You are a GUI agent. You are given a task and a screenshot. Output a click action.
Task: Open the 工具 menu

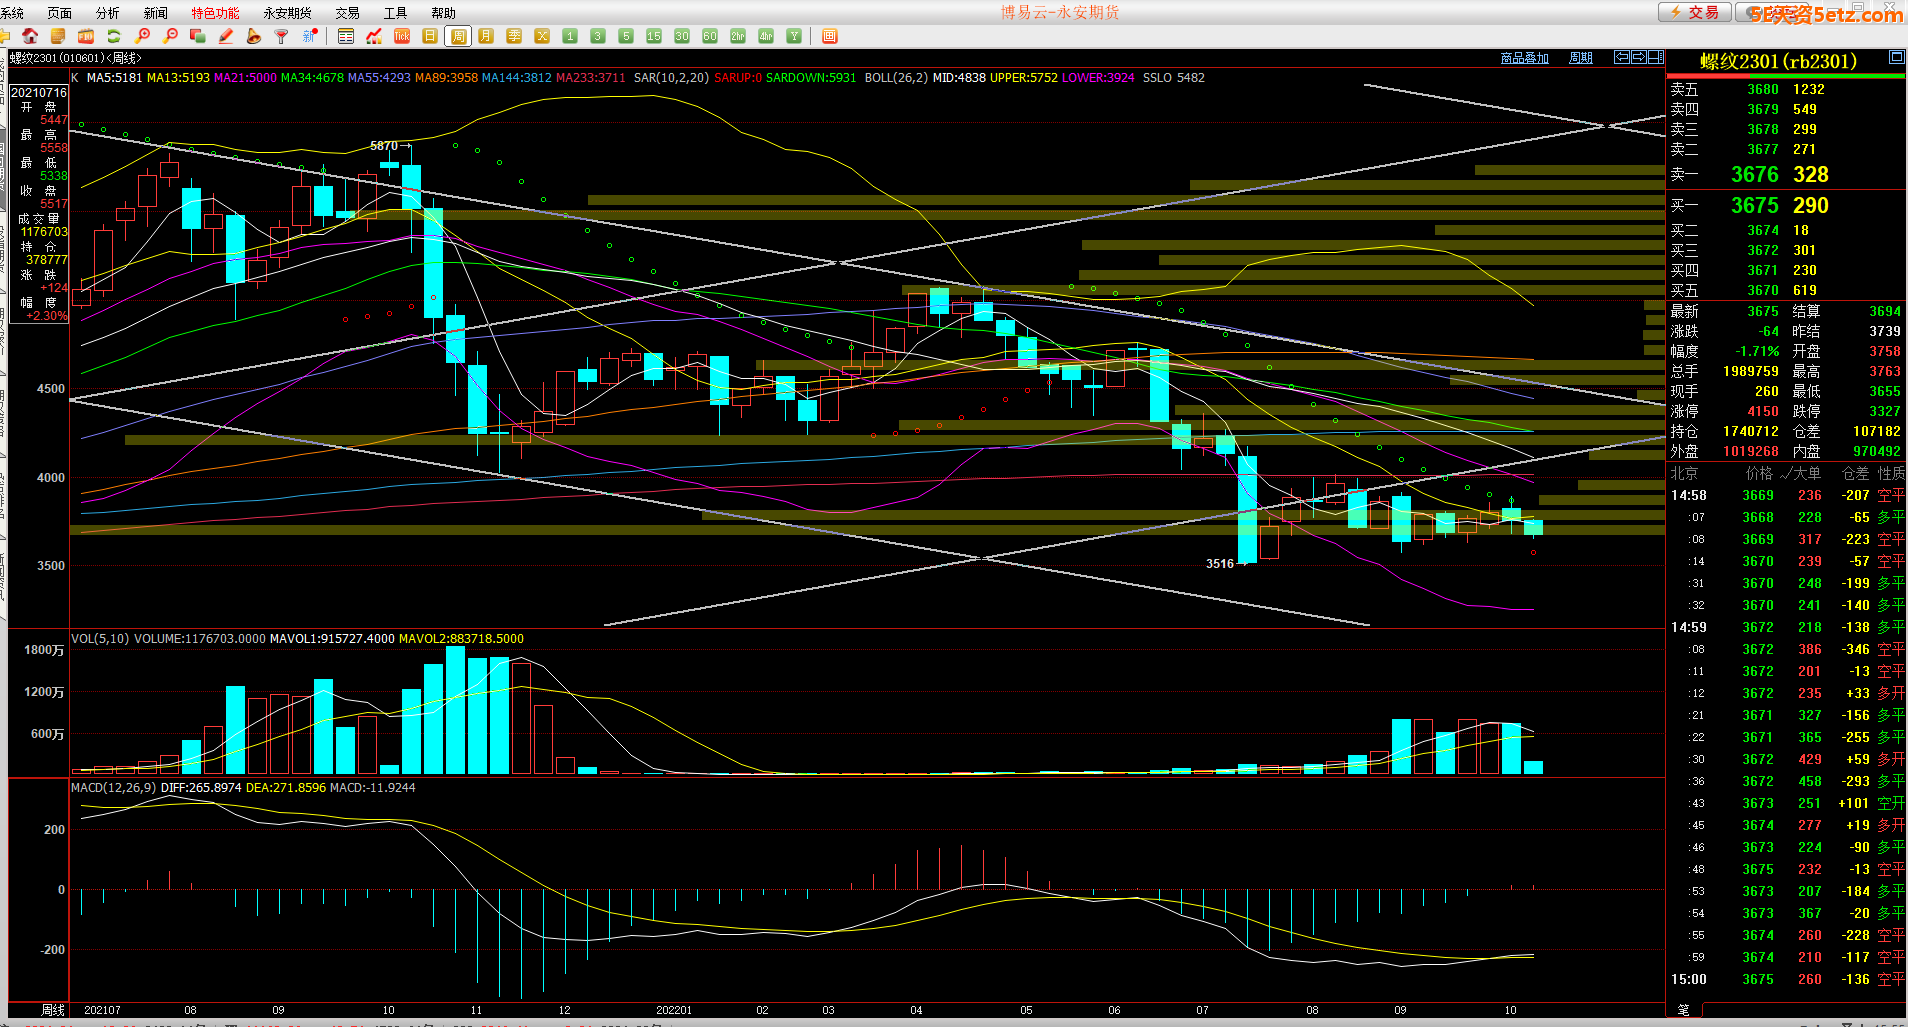(395, 13)
